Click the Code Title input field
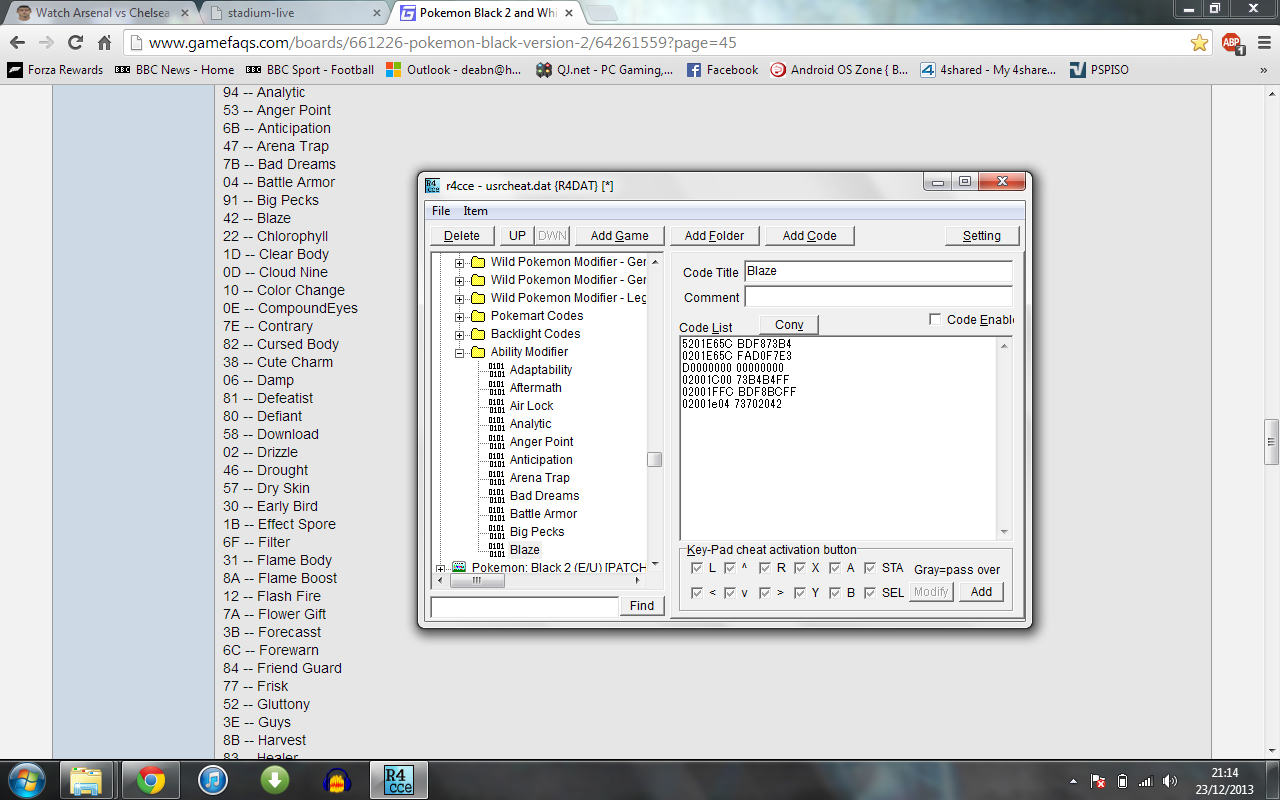Image resolution: width=1280 pixels, height=800 pixels. click(878, 272)
